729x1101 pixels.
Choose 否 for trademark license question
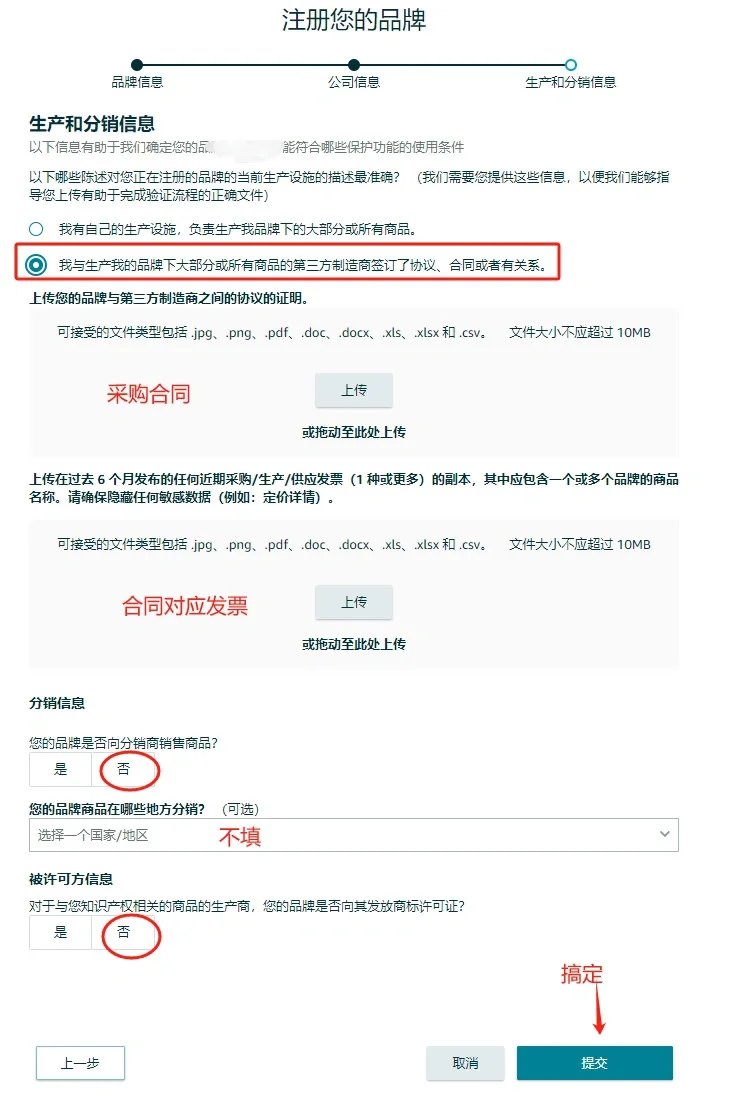click(123, 932)
